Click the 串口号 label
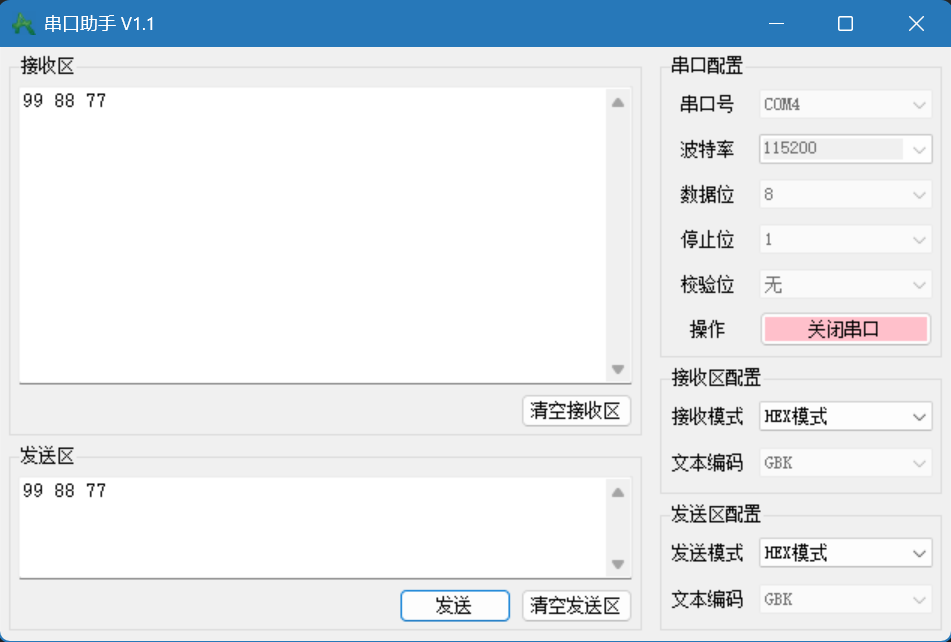Screen dimensions: 951x642 tap(707, 104)
